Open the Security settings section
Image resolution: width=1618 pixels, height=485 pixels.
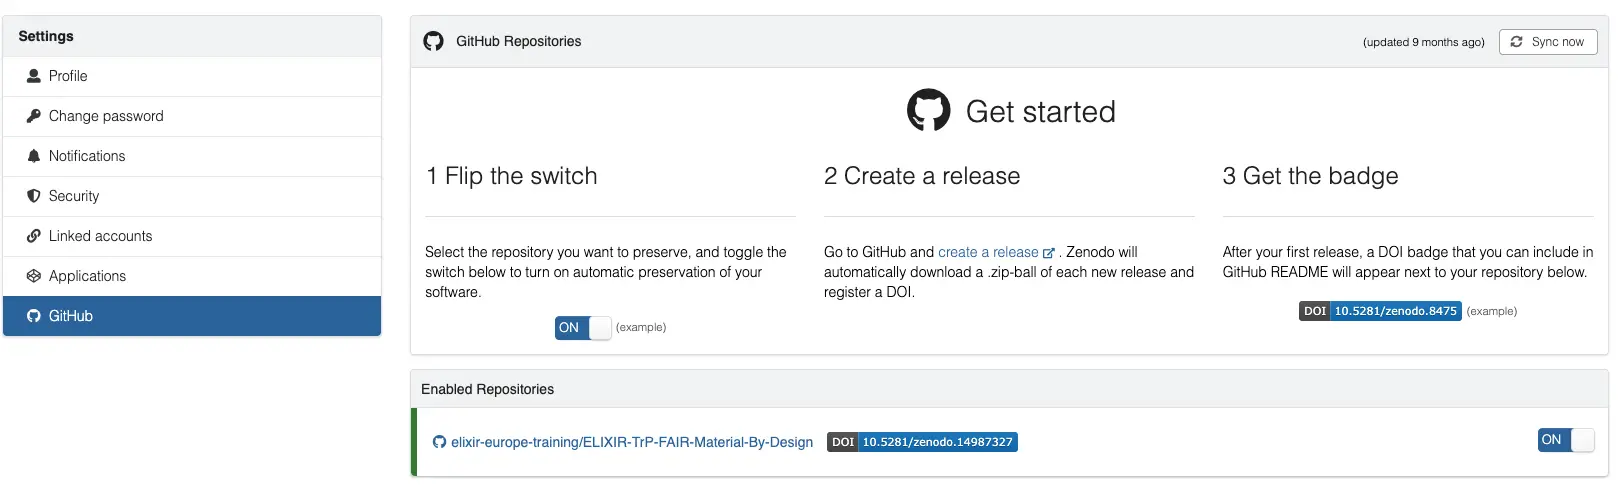point(192,196)
